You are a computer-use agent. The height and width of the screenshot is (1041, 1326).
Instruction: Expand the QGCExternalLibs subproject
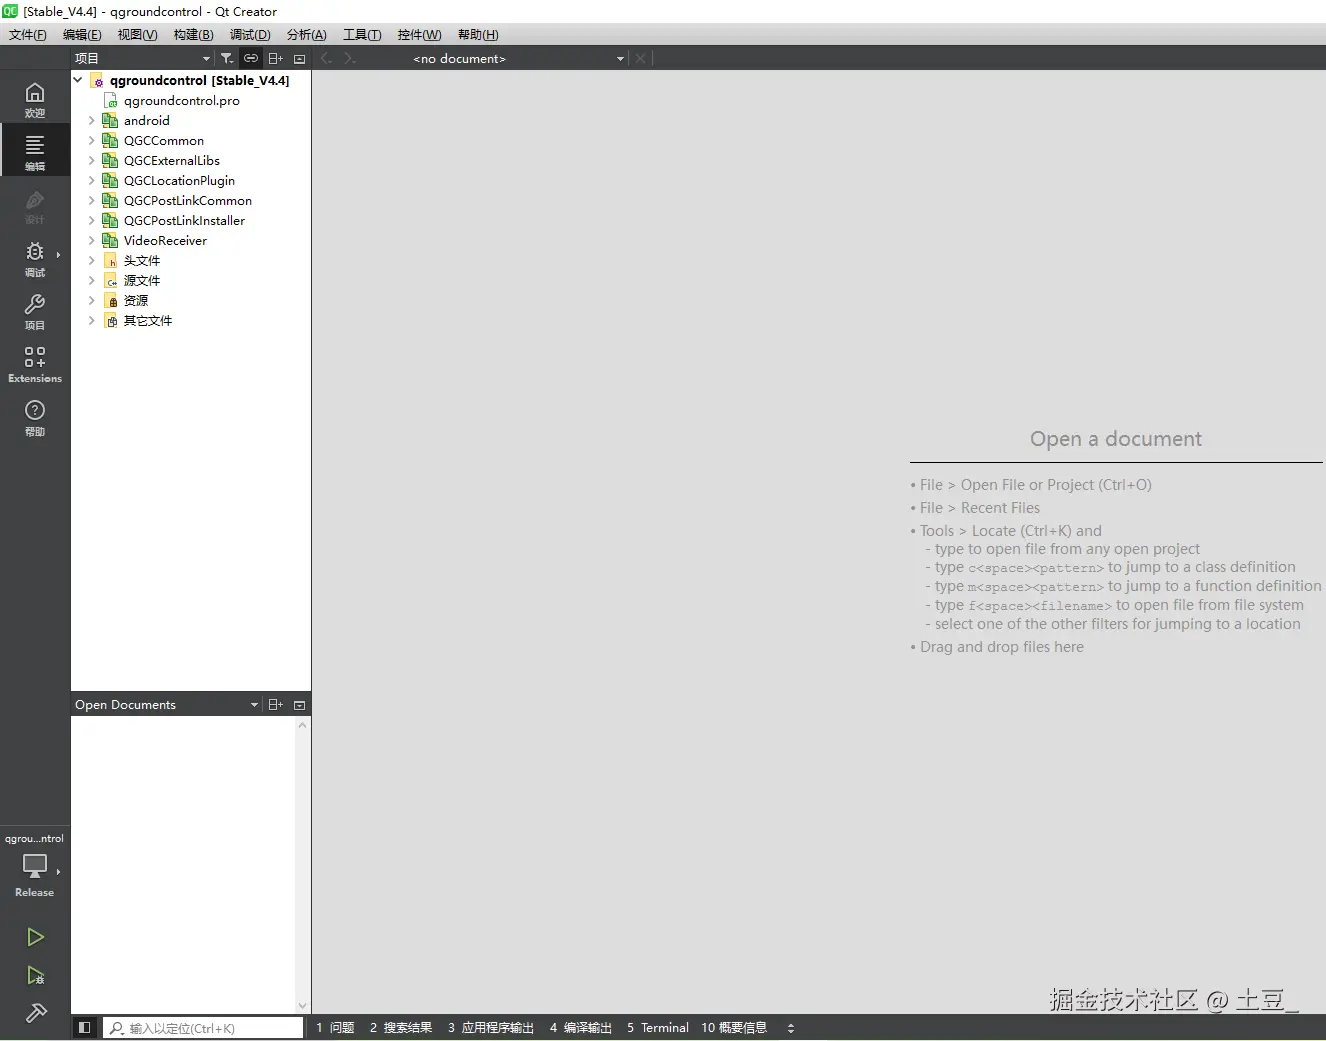[x=91, y=160]
